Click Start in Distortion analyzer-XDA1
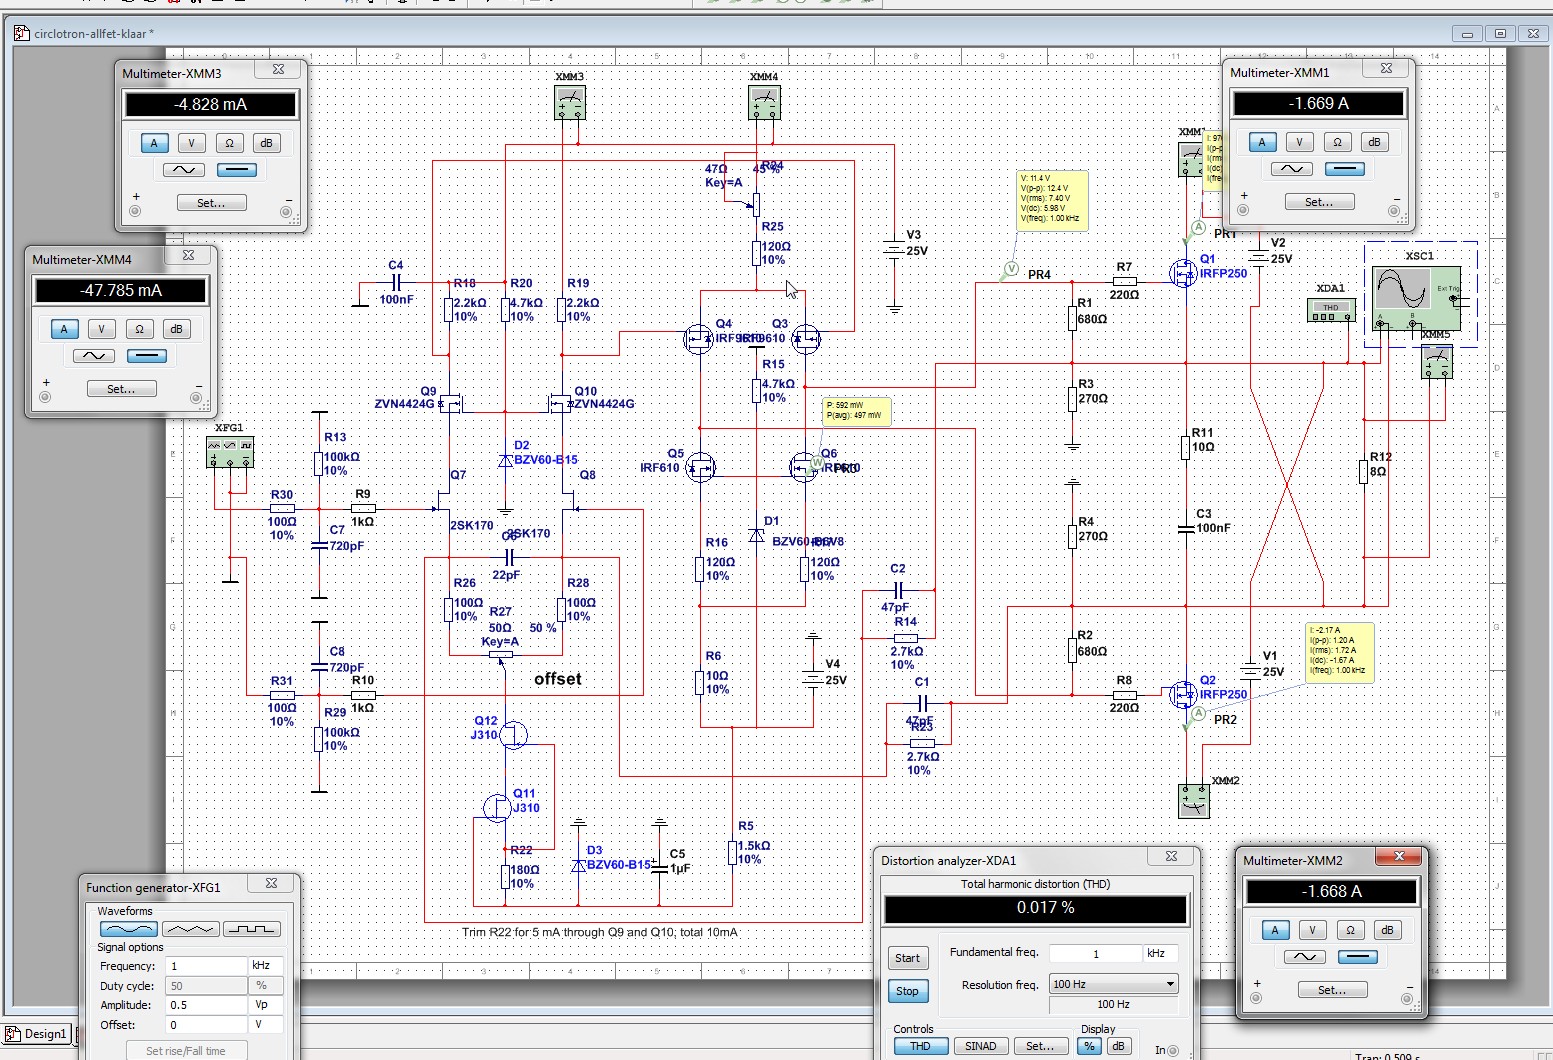 point(907,958)
